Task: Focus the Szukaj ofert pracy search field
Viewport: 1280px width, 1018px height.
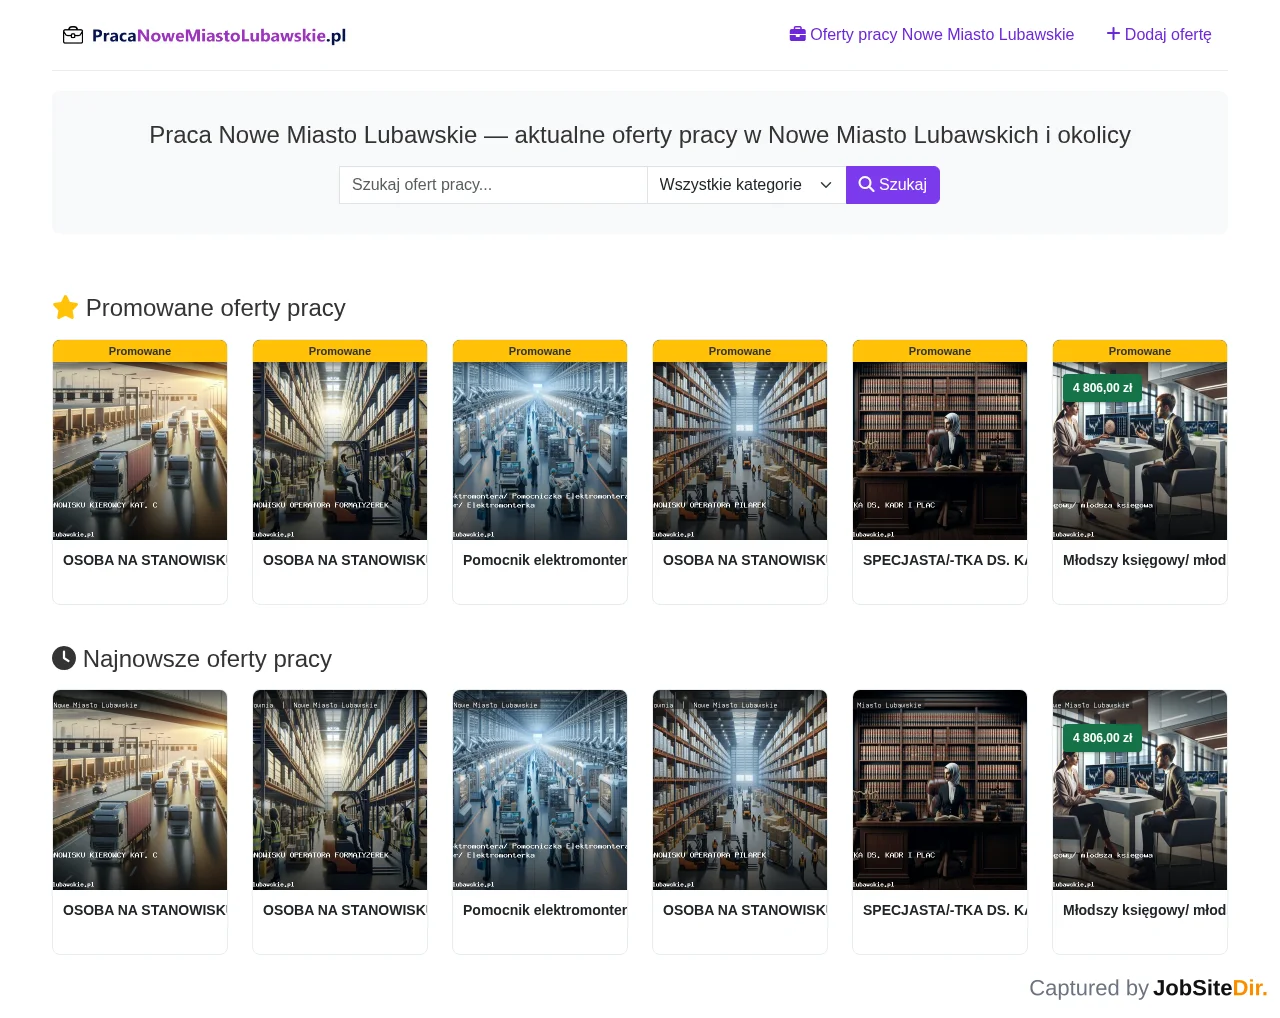Action: (x=493, y=185)
